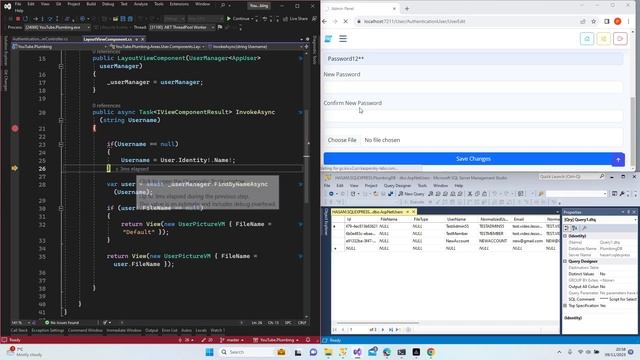Open File Explorer from the taskbar
This screenshot has height=360, width=640.
click(328, 352)
